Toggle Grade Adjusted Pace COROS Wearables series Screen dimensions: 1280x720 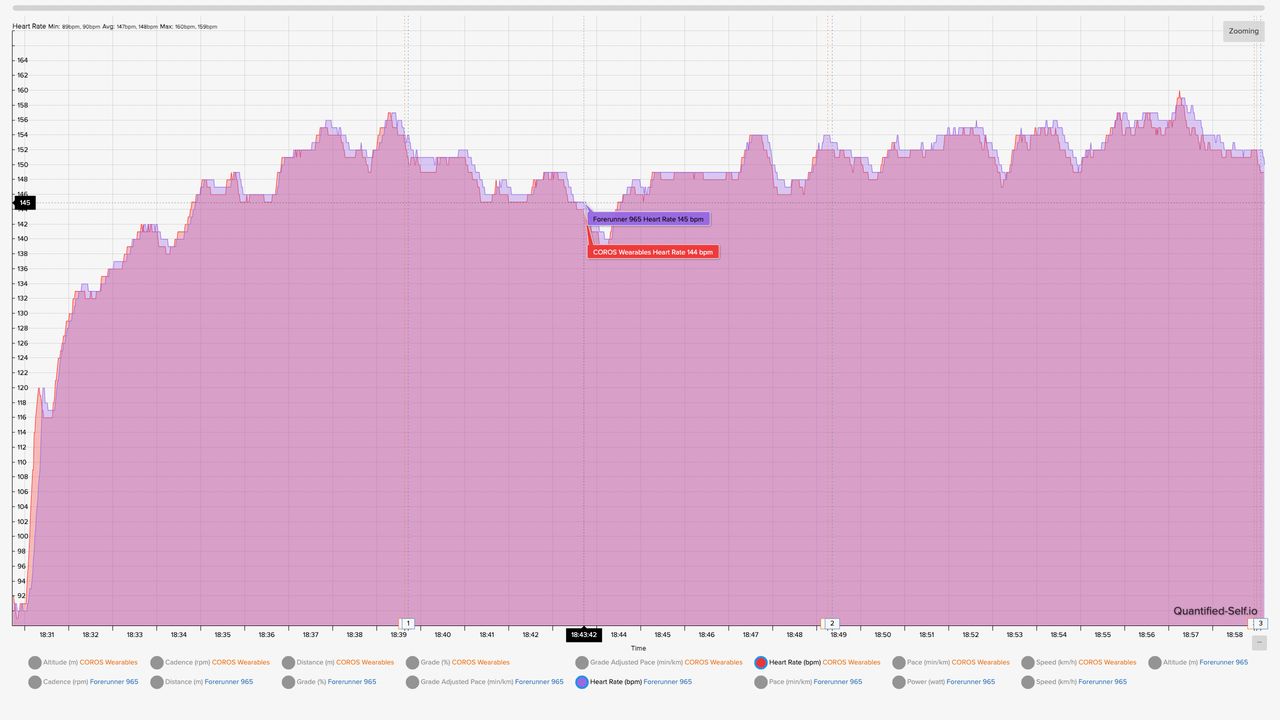point(659,662)
